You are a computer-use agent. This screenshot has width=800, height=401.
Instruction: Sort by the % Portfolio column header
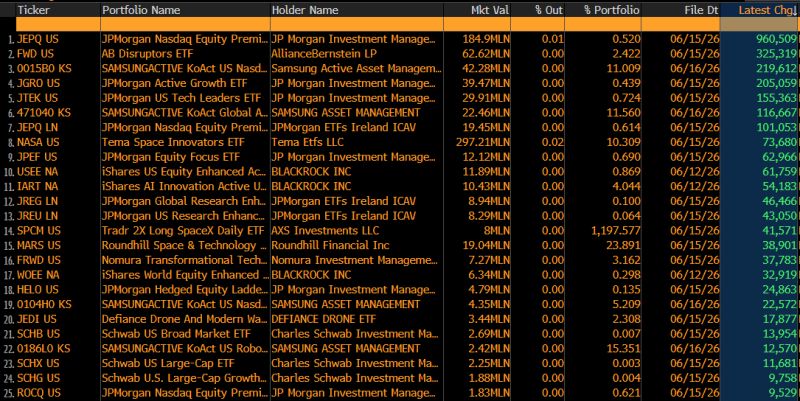(603, 10)
